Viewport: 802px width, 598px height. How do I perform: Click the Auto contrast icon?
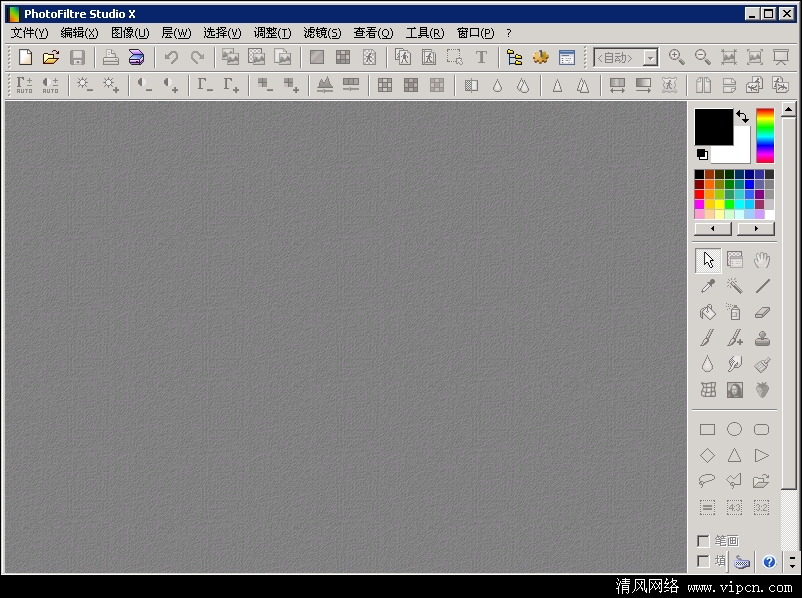click(x=50, y=85)
